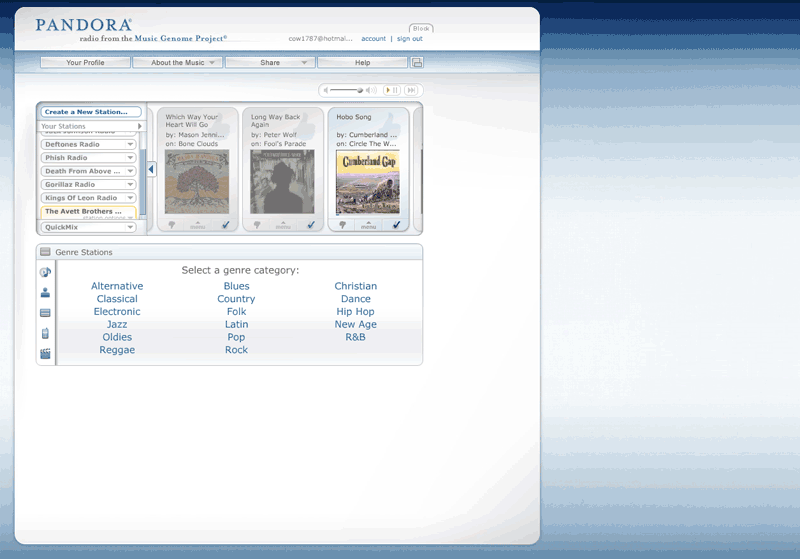Image resolution: width=800 pixels, height=559 pixels.
Task: Select the music disc sidebar icon
Action: (45, 272)
